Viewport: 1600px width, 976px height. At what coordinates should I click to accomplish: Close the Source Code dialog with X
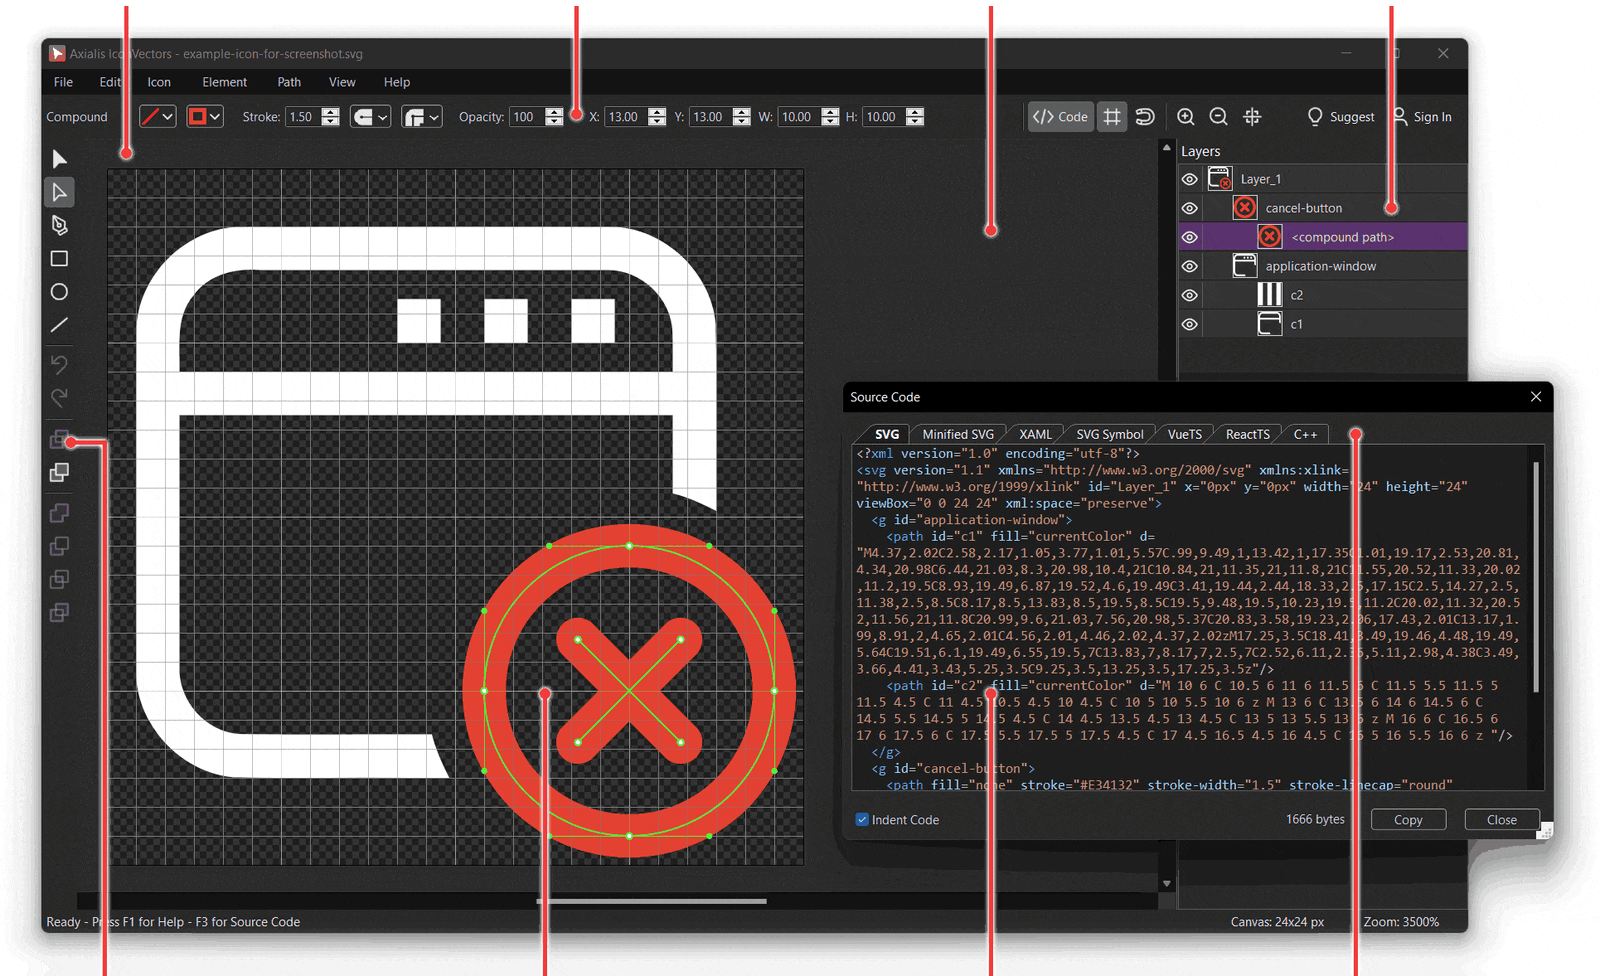click(1536, 397)
